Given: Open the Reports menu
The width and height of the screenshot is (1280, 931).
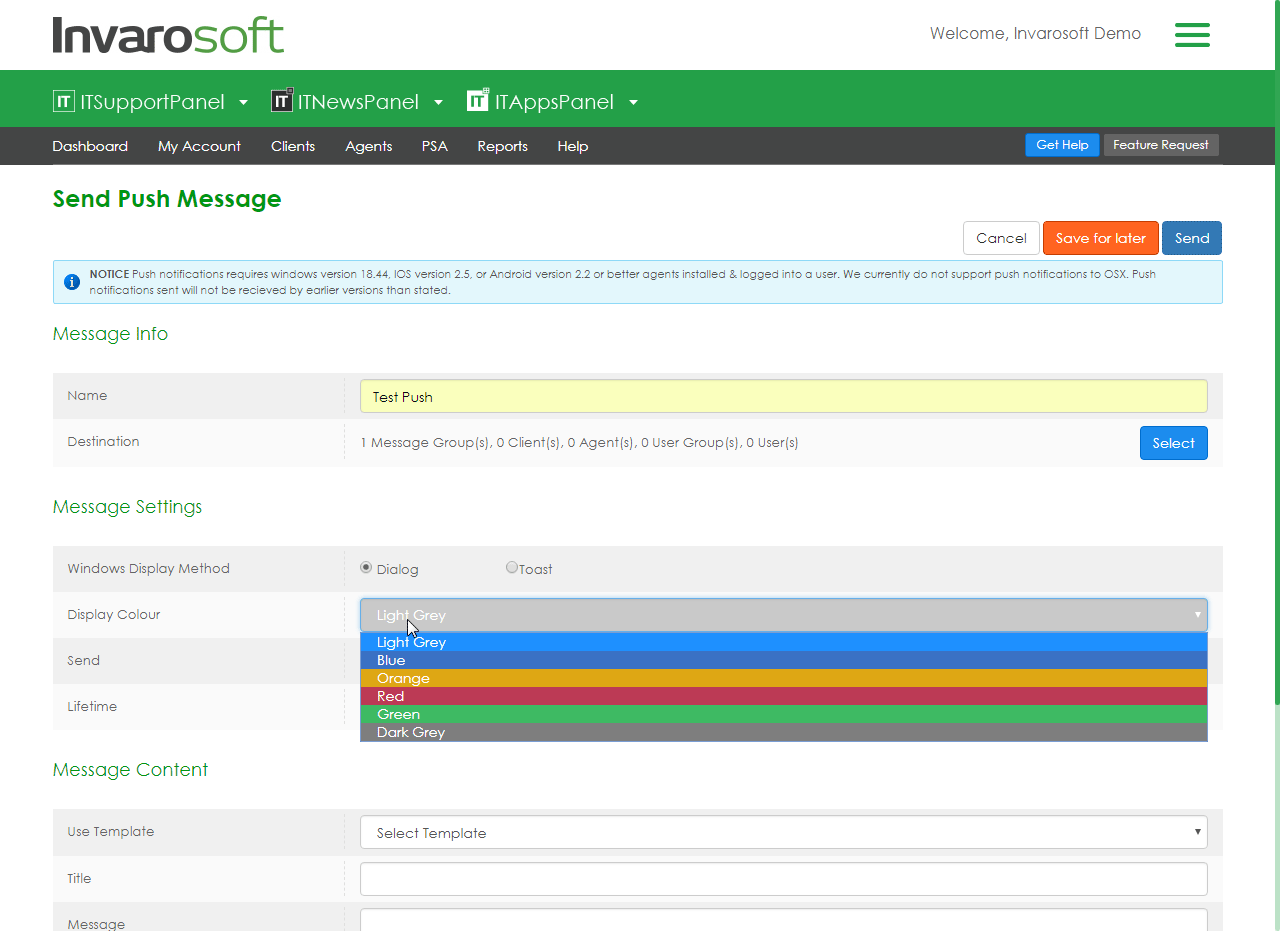Looking at the screenshot, I should tap(502, 146).
